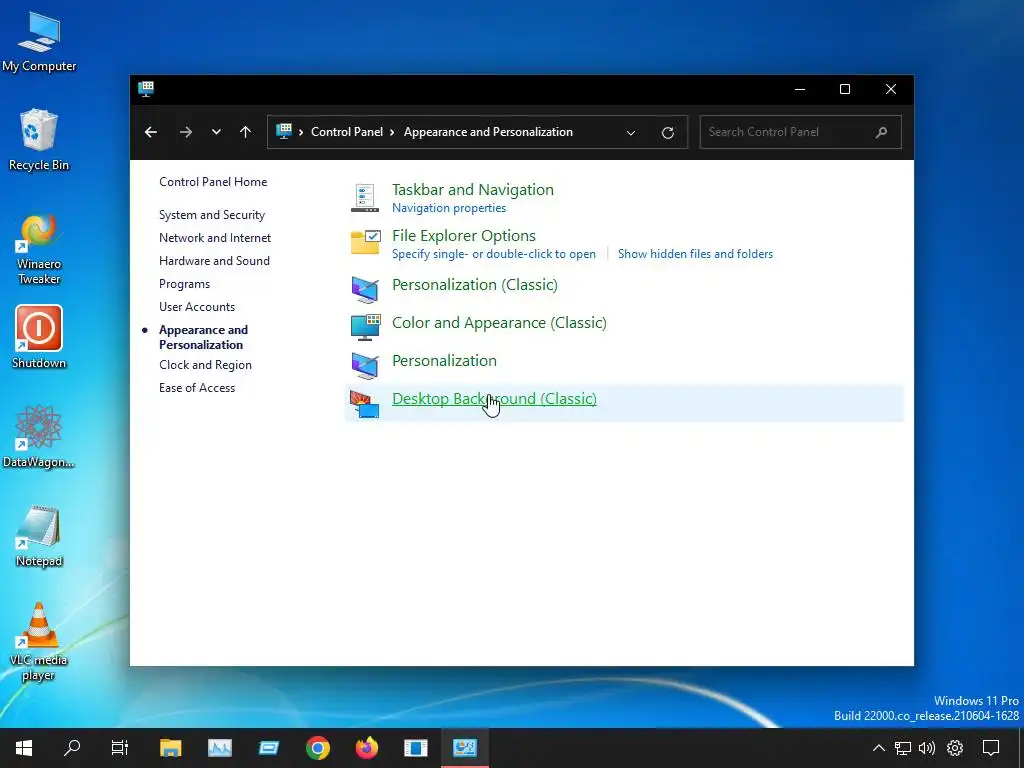Click the active Control Panel taskbar button
The height and width of the screenshot is (768, 1024).
pos(464,748)
